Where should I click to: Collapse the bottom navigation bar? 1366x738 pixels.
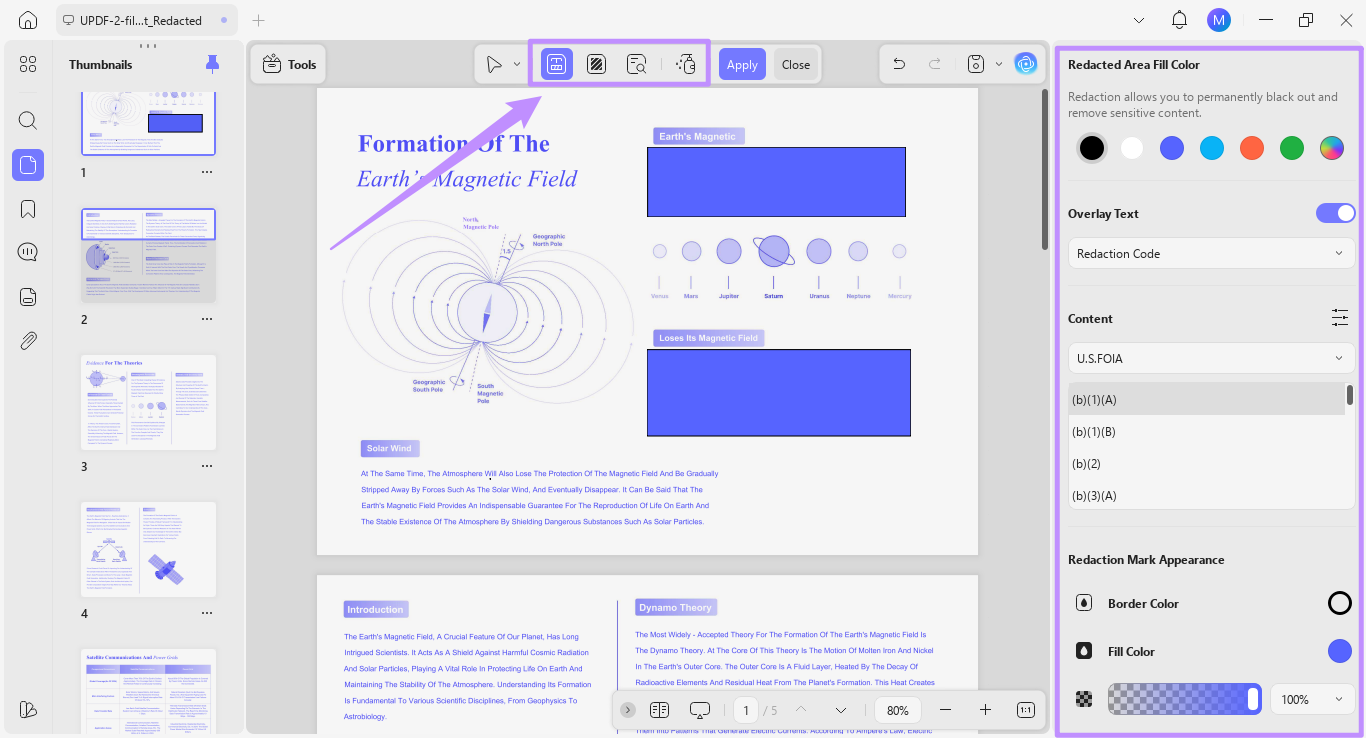click(627, 710)
